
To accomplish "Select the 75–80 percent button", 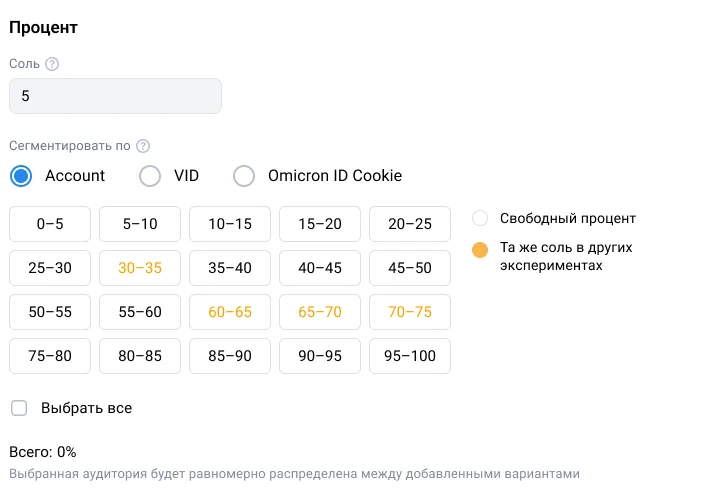I will pos(50,356).
